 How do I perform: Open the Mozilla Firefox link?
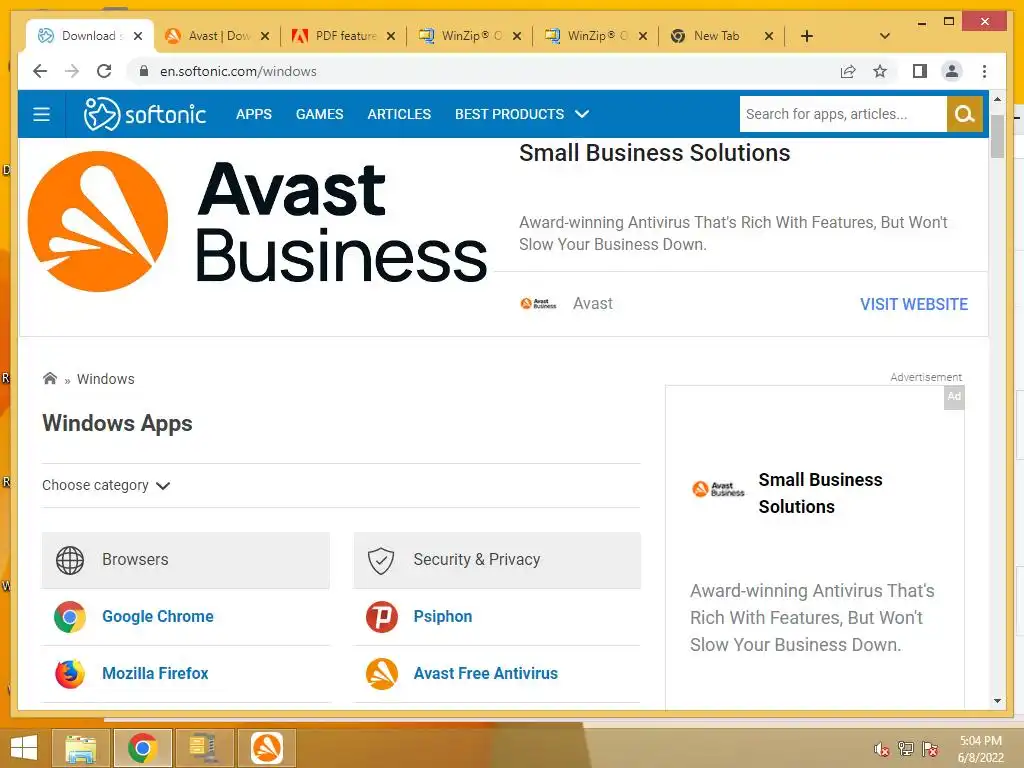point(155,673)
